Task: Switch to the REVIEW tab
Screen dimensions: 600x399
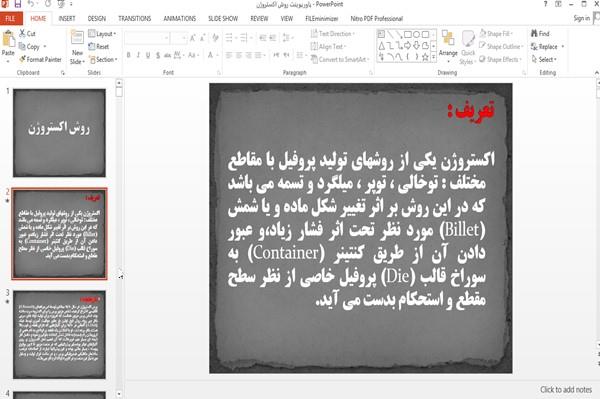Action: click(259, 18)
